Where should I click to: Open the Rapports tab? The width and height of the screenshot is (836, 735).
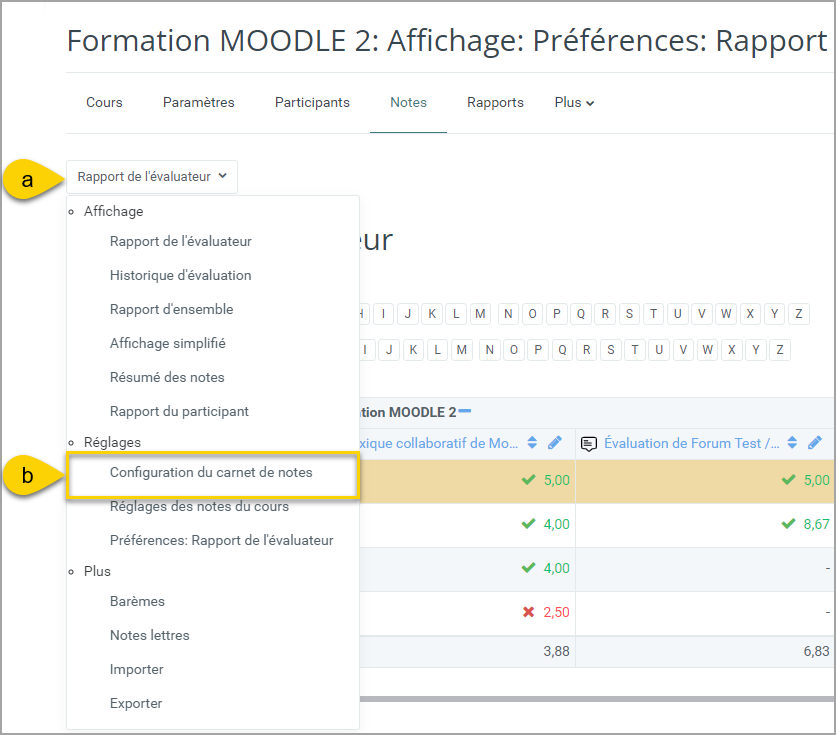pyautogui.click(x=495, y=102)
